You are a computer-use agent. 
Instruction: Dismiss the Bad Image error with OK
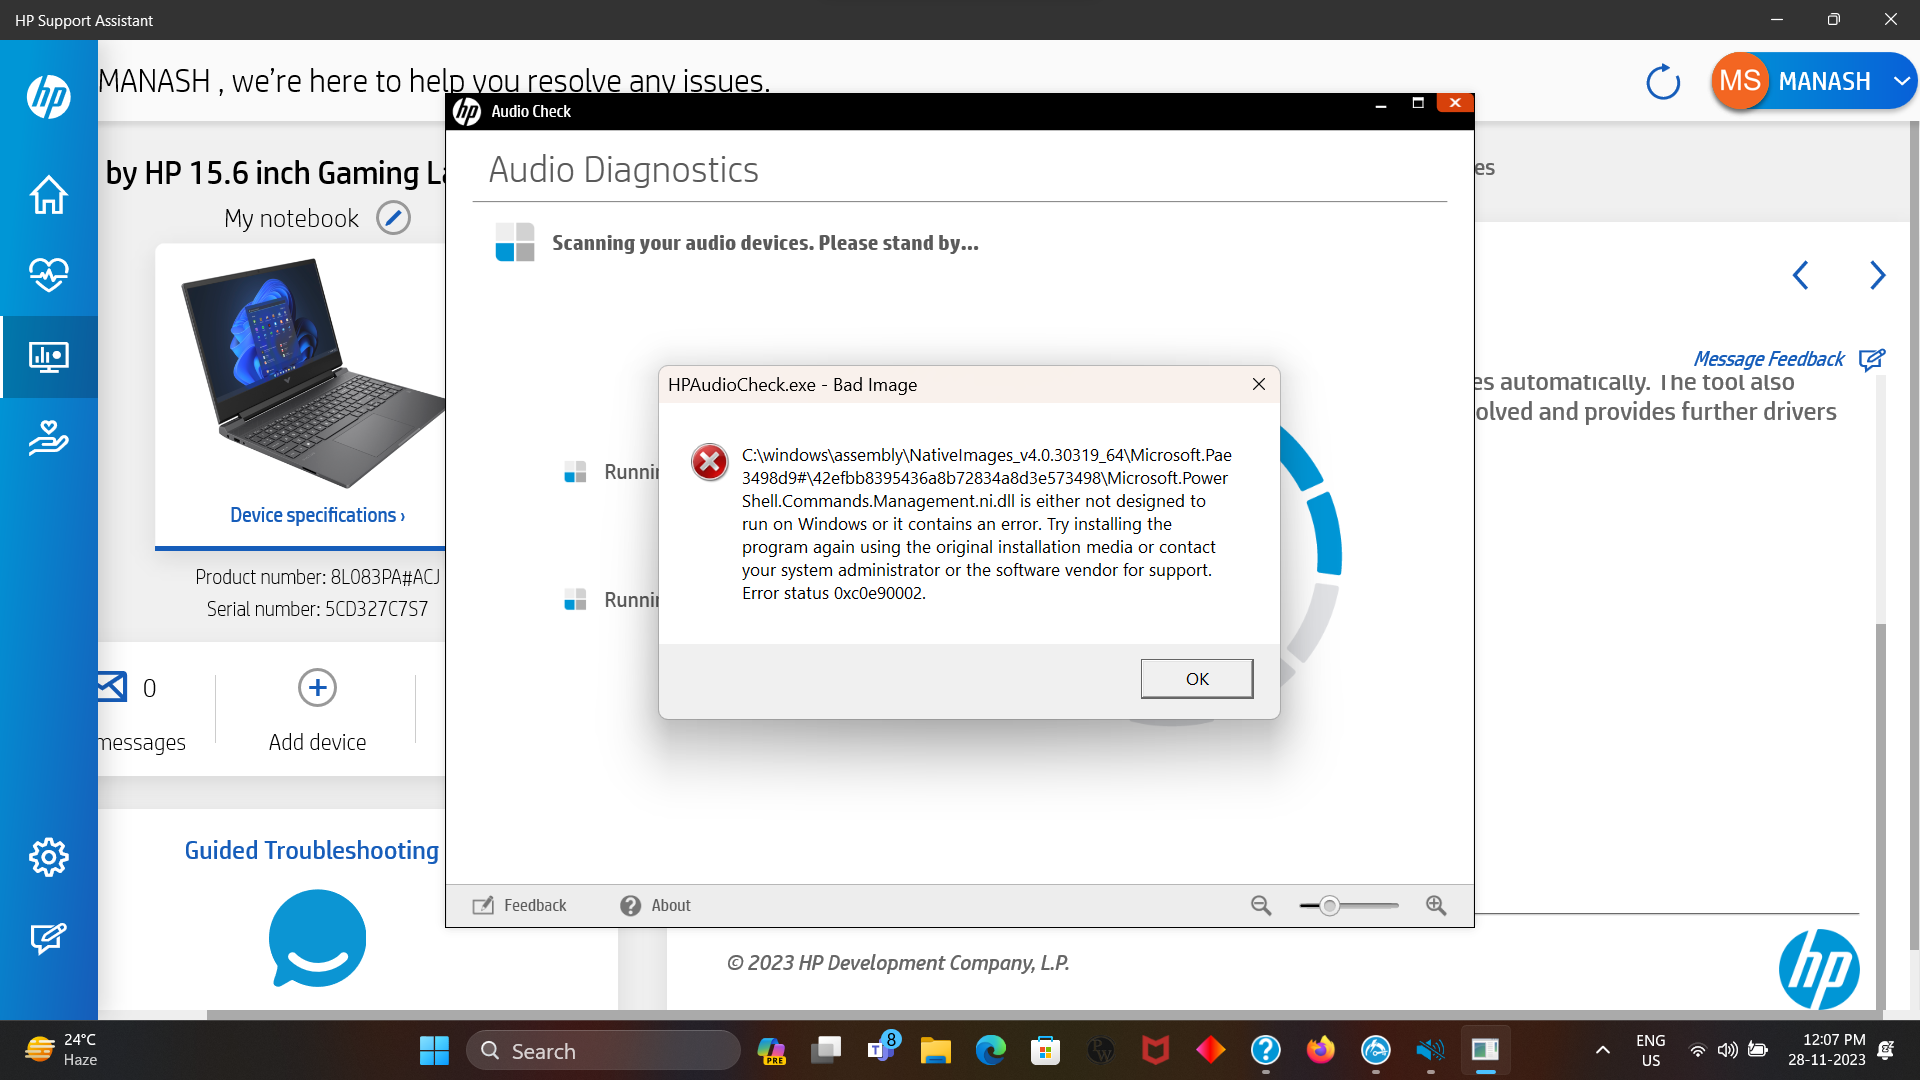coord(1196,678)
